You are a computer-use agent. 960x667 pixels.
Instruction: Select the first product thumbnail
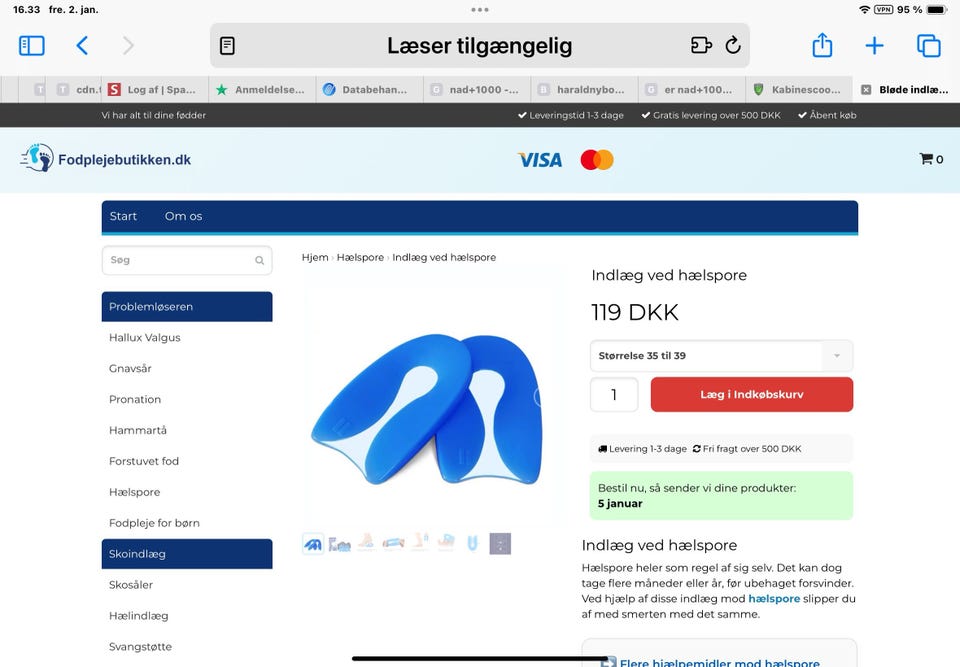313,544
